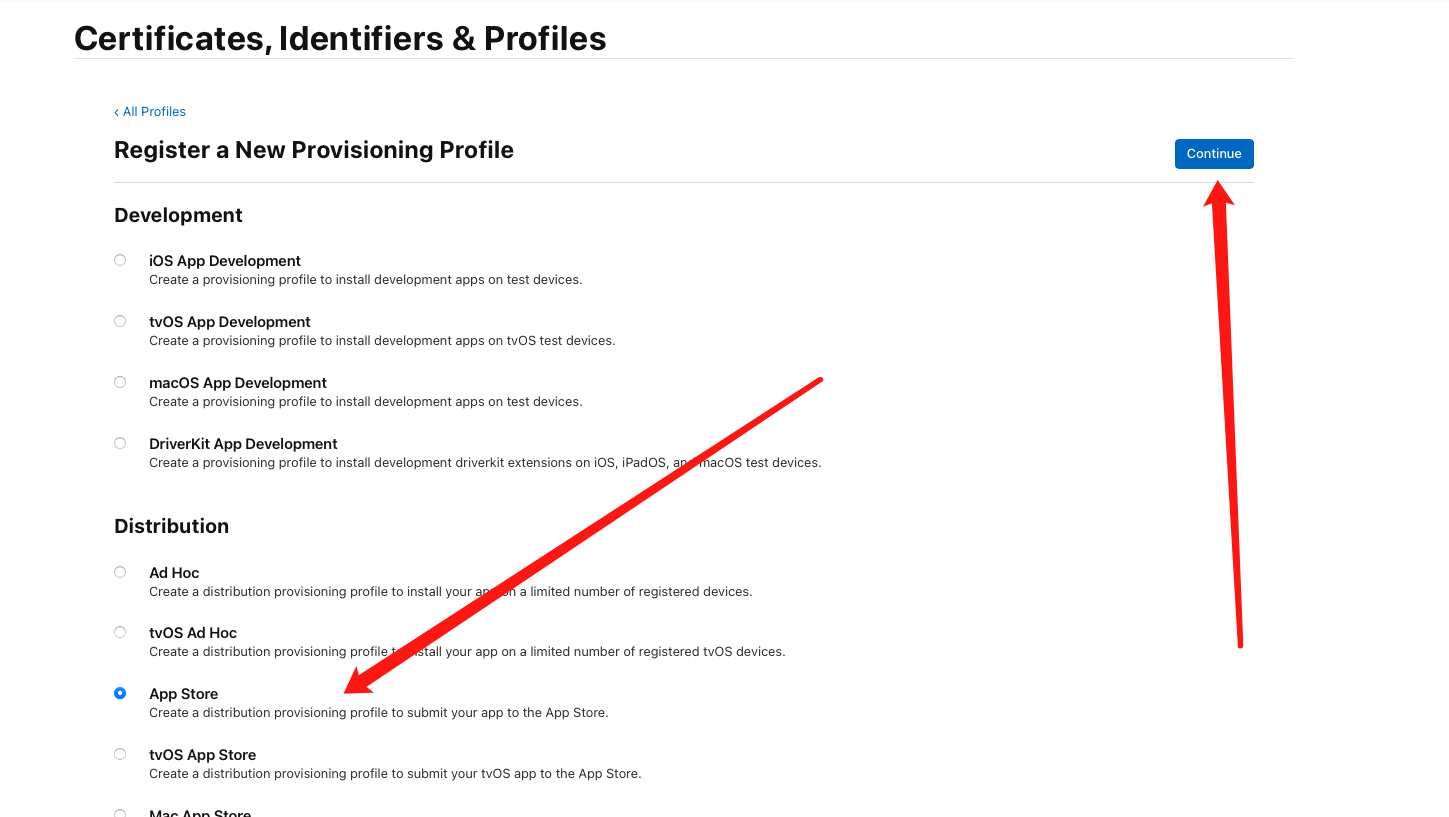
Task: Choose the tvOS Ad Hoc radio button
Action: pyautogui.click(x=120, y=632)
